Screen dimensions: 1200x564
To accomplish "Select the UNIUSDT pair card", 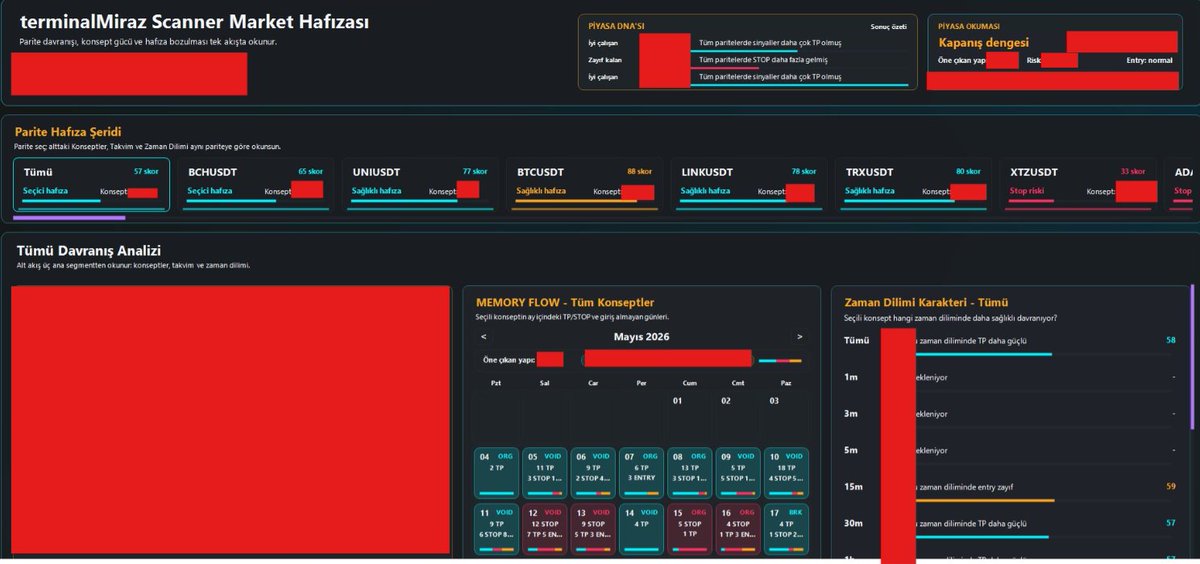I will (x=420, y=185).
